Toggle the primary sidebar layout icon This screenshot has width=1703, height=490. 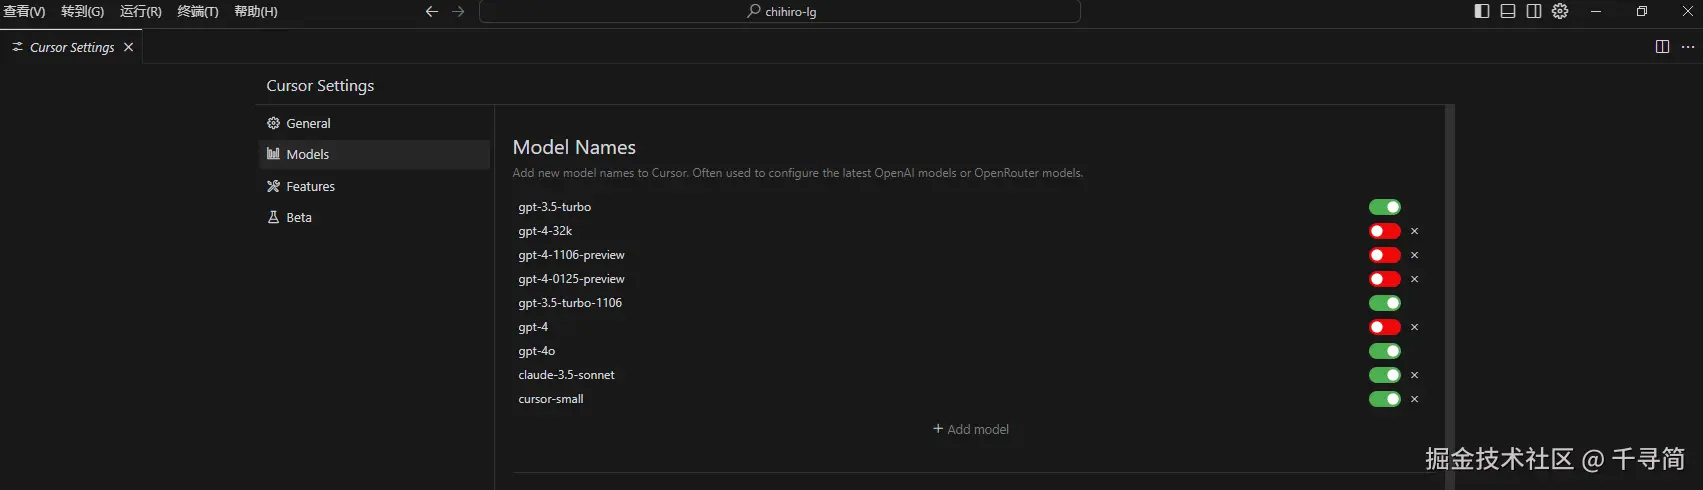[1482, 11]
